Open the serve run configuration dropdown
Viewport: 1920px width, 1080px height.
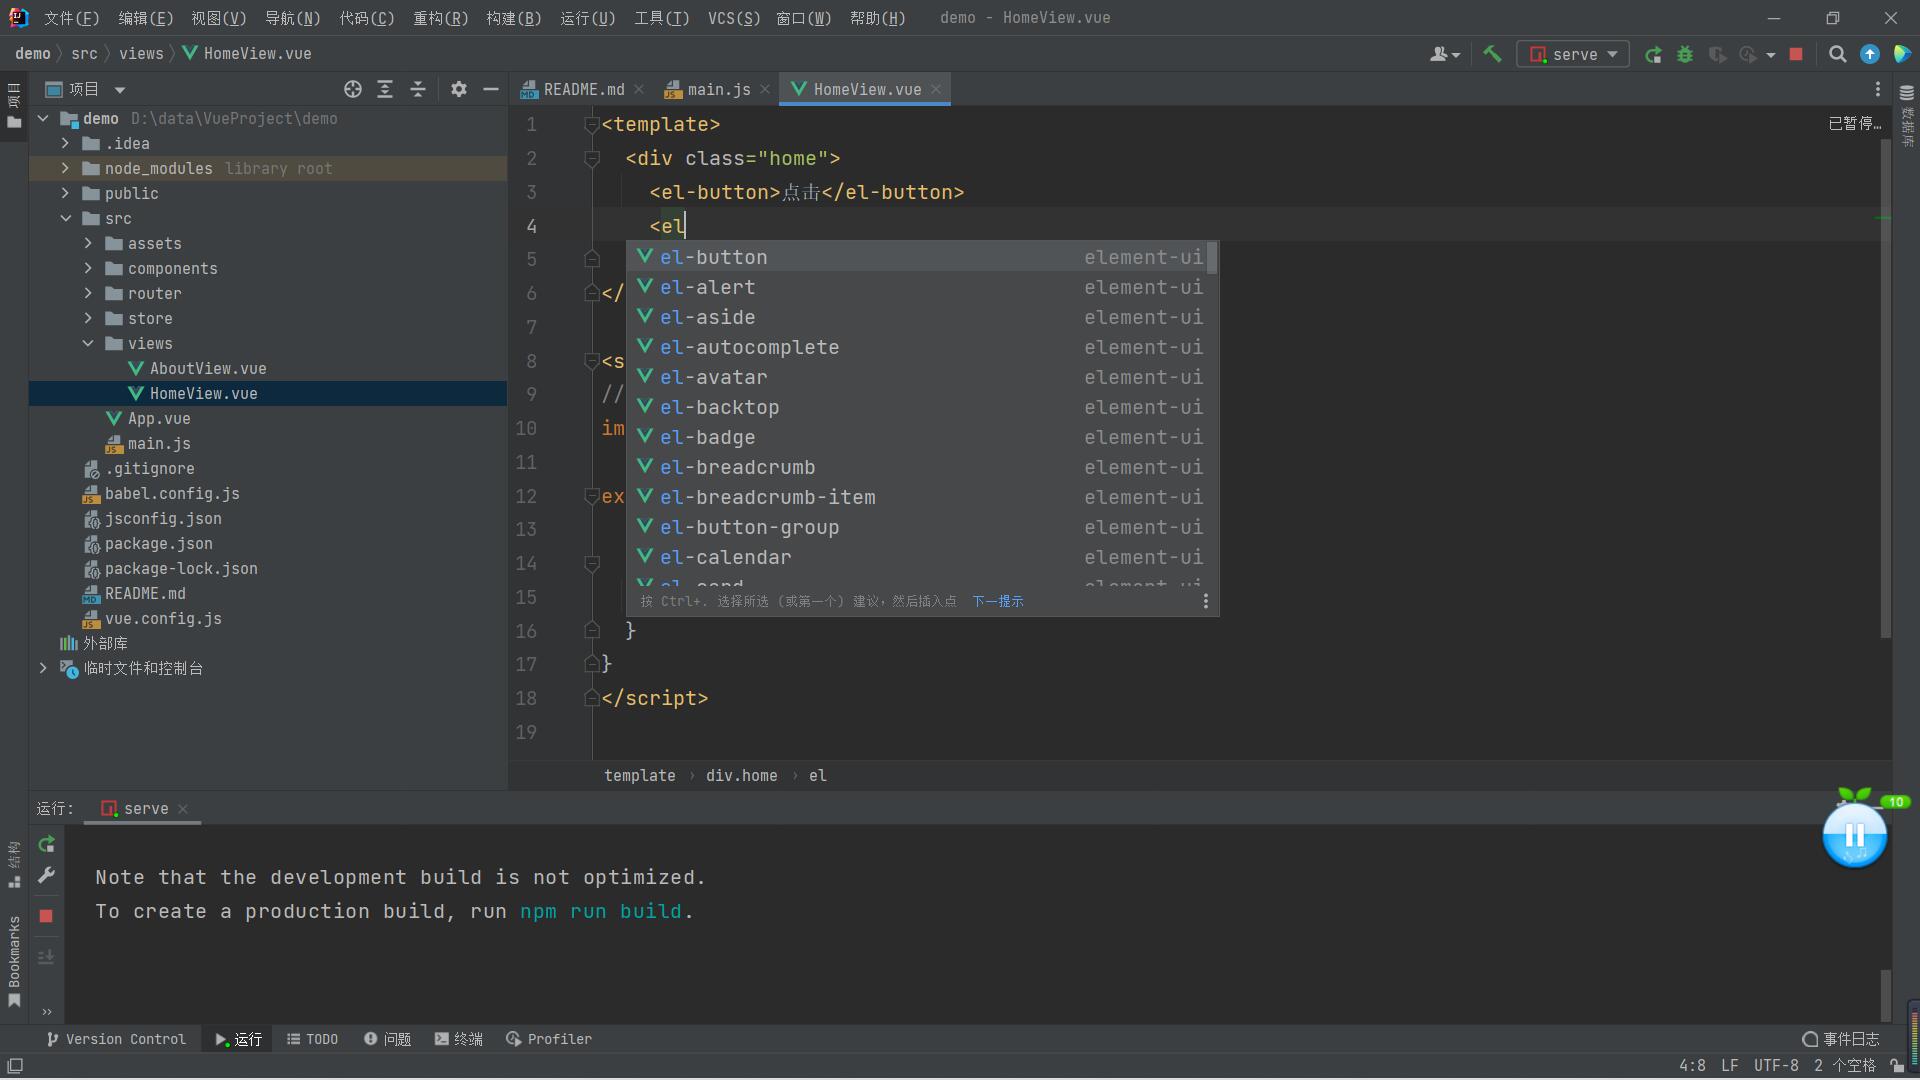click(x=1573, y=54)
